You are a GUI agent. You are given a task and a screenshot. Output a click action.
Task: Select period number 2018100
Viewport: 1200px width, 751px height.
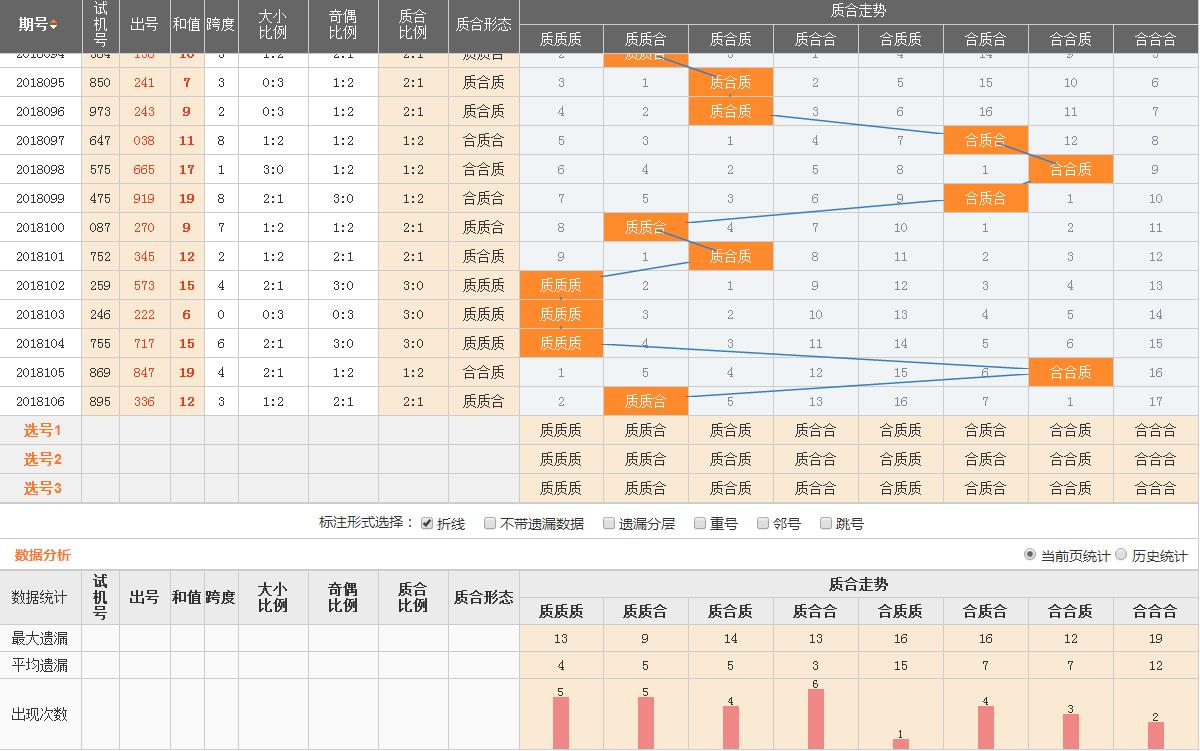tap(40, 228)
